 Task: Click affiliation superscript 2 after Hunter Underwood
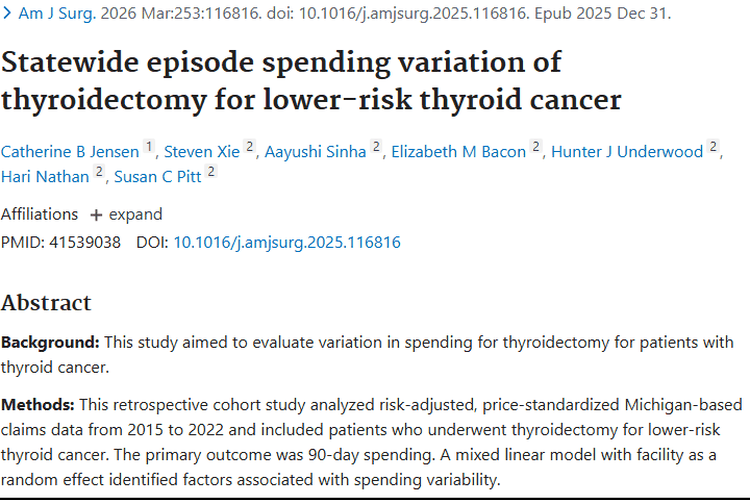(x=714, y=147)
